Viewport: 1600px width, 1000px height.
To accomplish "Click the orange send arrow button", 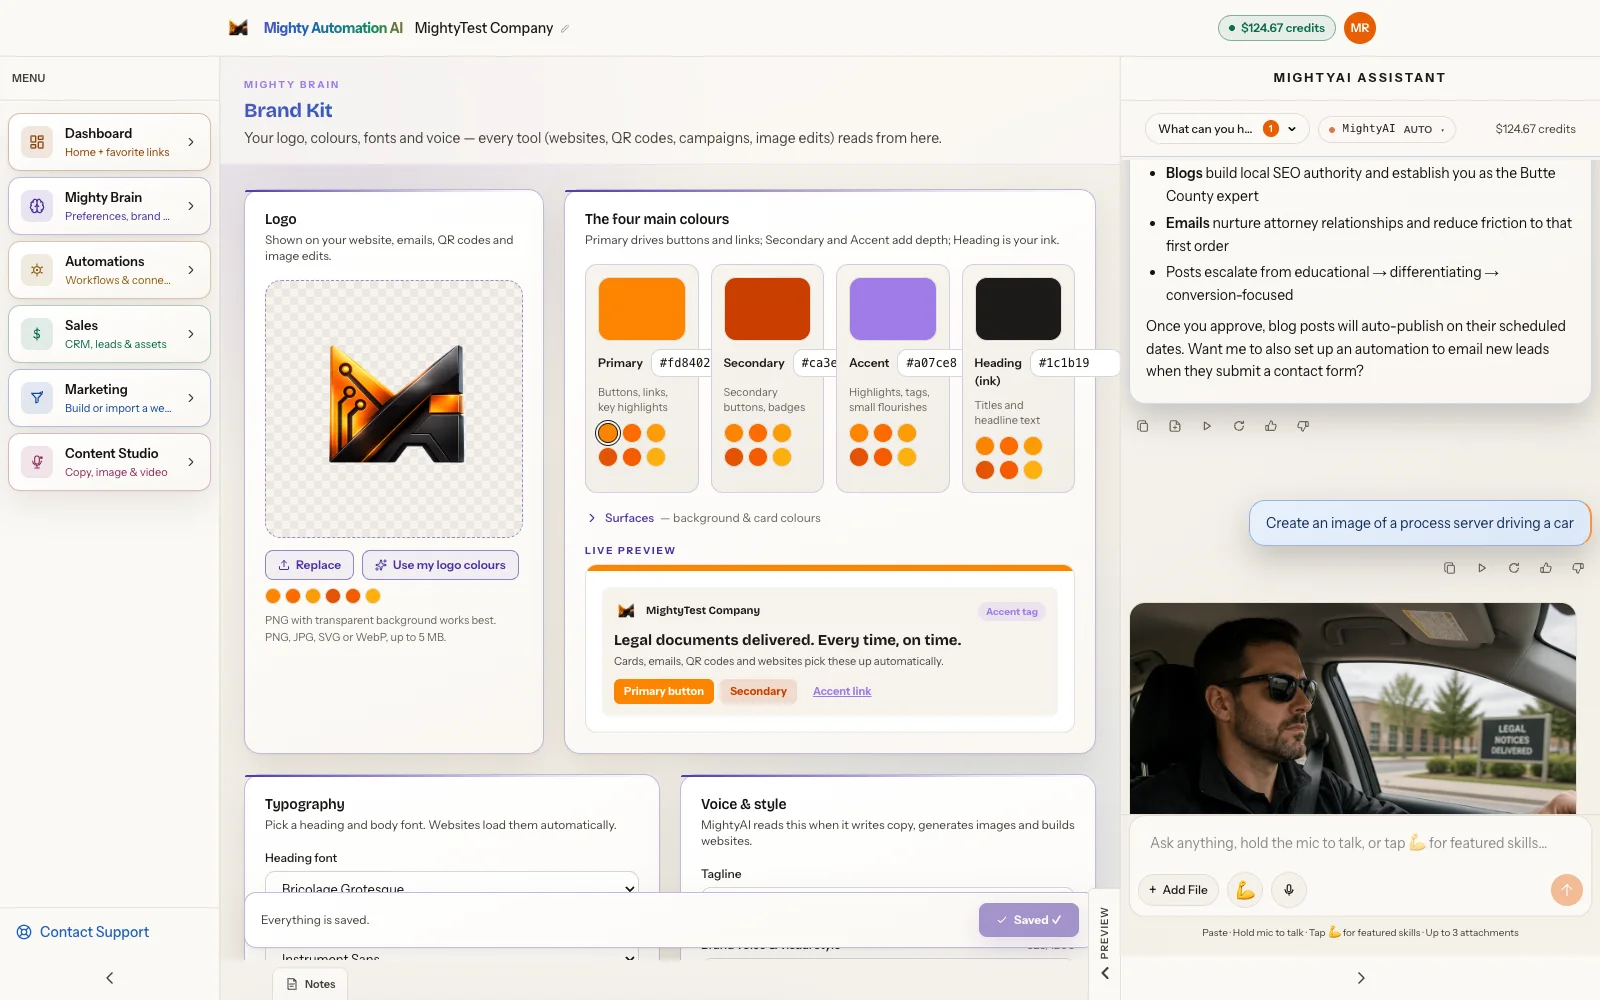I will click(1567, 890).
